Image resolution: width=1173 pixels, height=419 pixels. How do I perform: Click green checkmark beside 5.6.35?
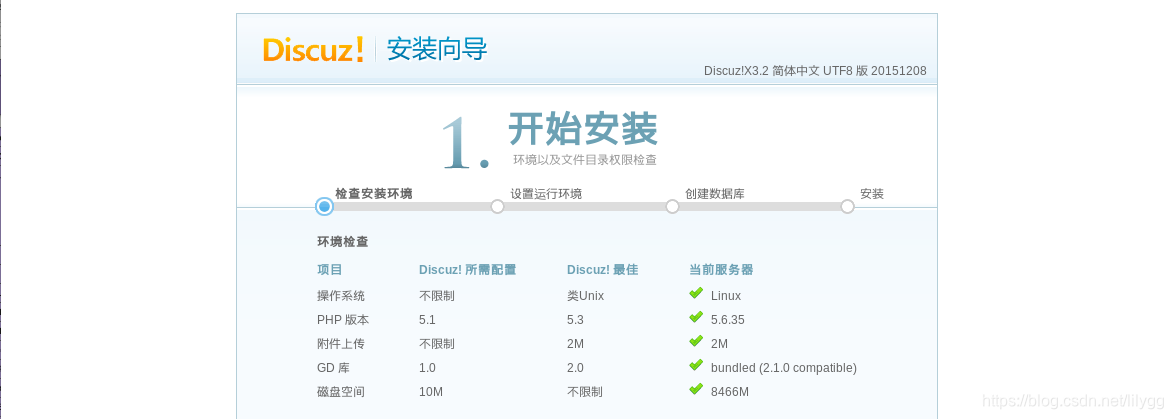click(696, 317)
